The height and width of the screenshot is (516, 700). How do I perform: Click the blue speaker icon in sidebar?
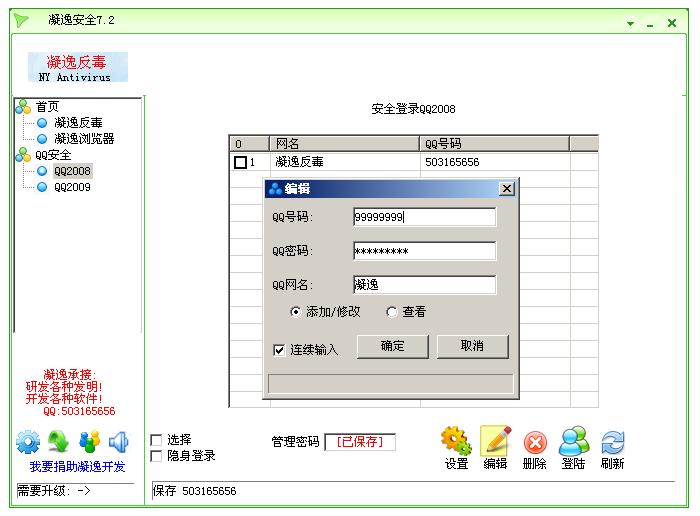point(119,441)
